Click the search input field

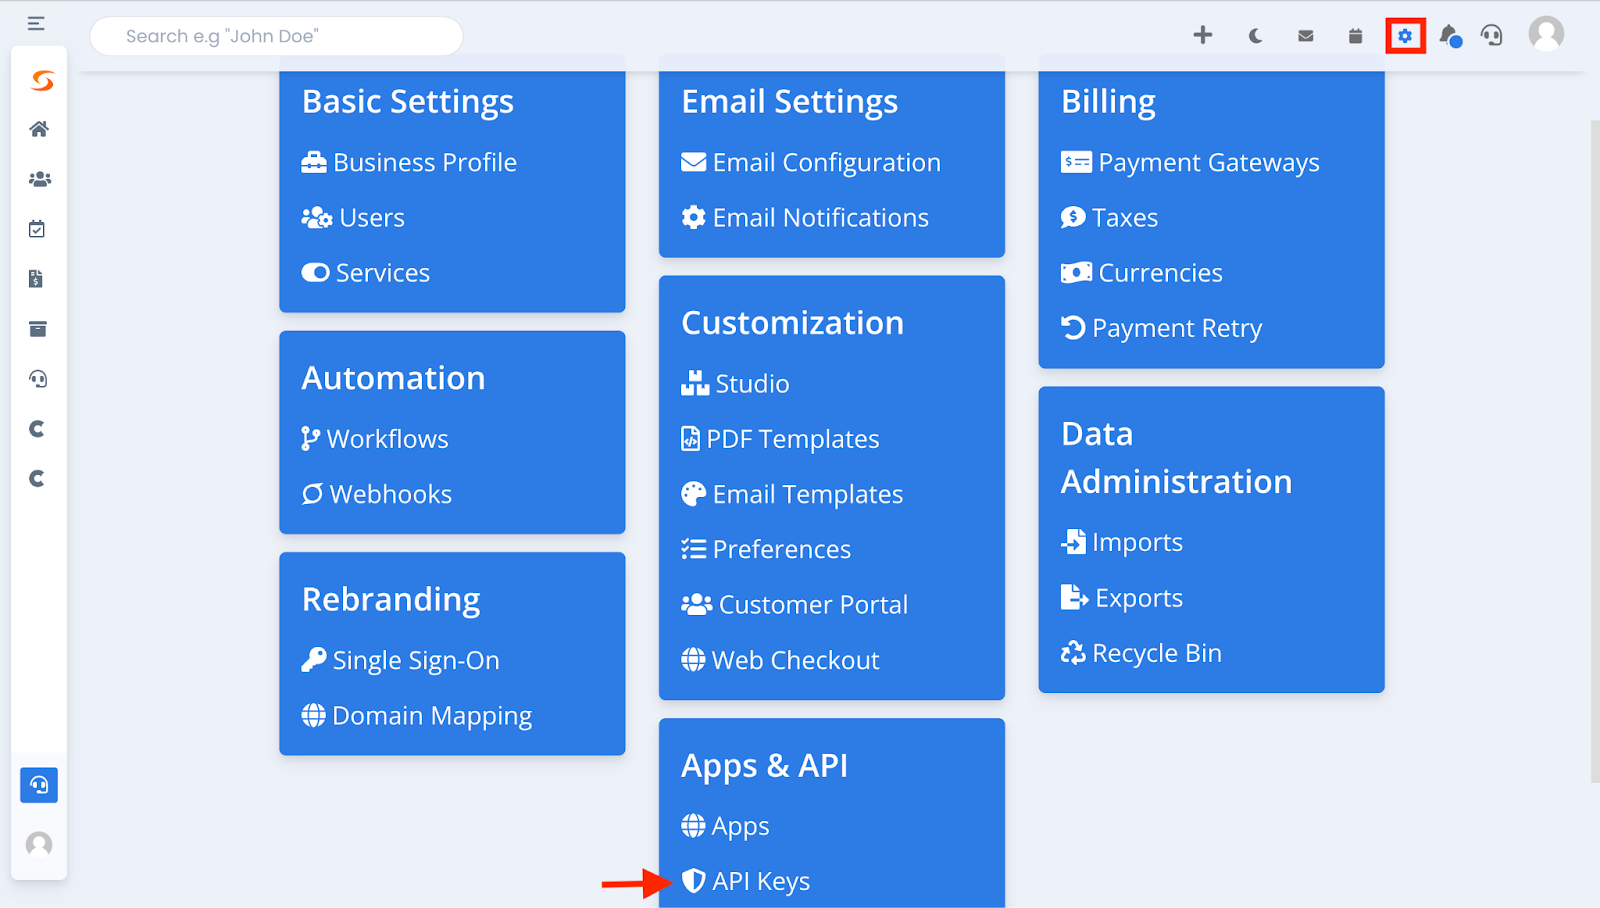point(277,36)
